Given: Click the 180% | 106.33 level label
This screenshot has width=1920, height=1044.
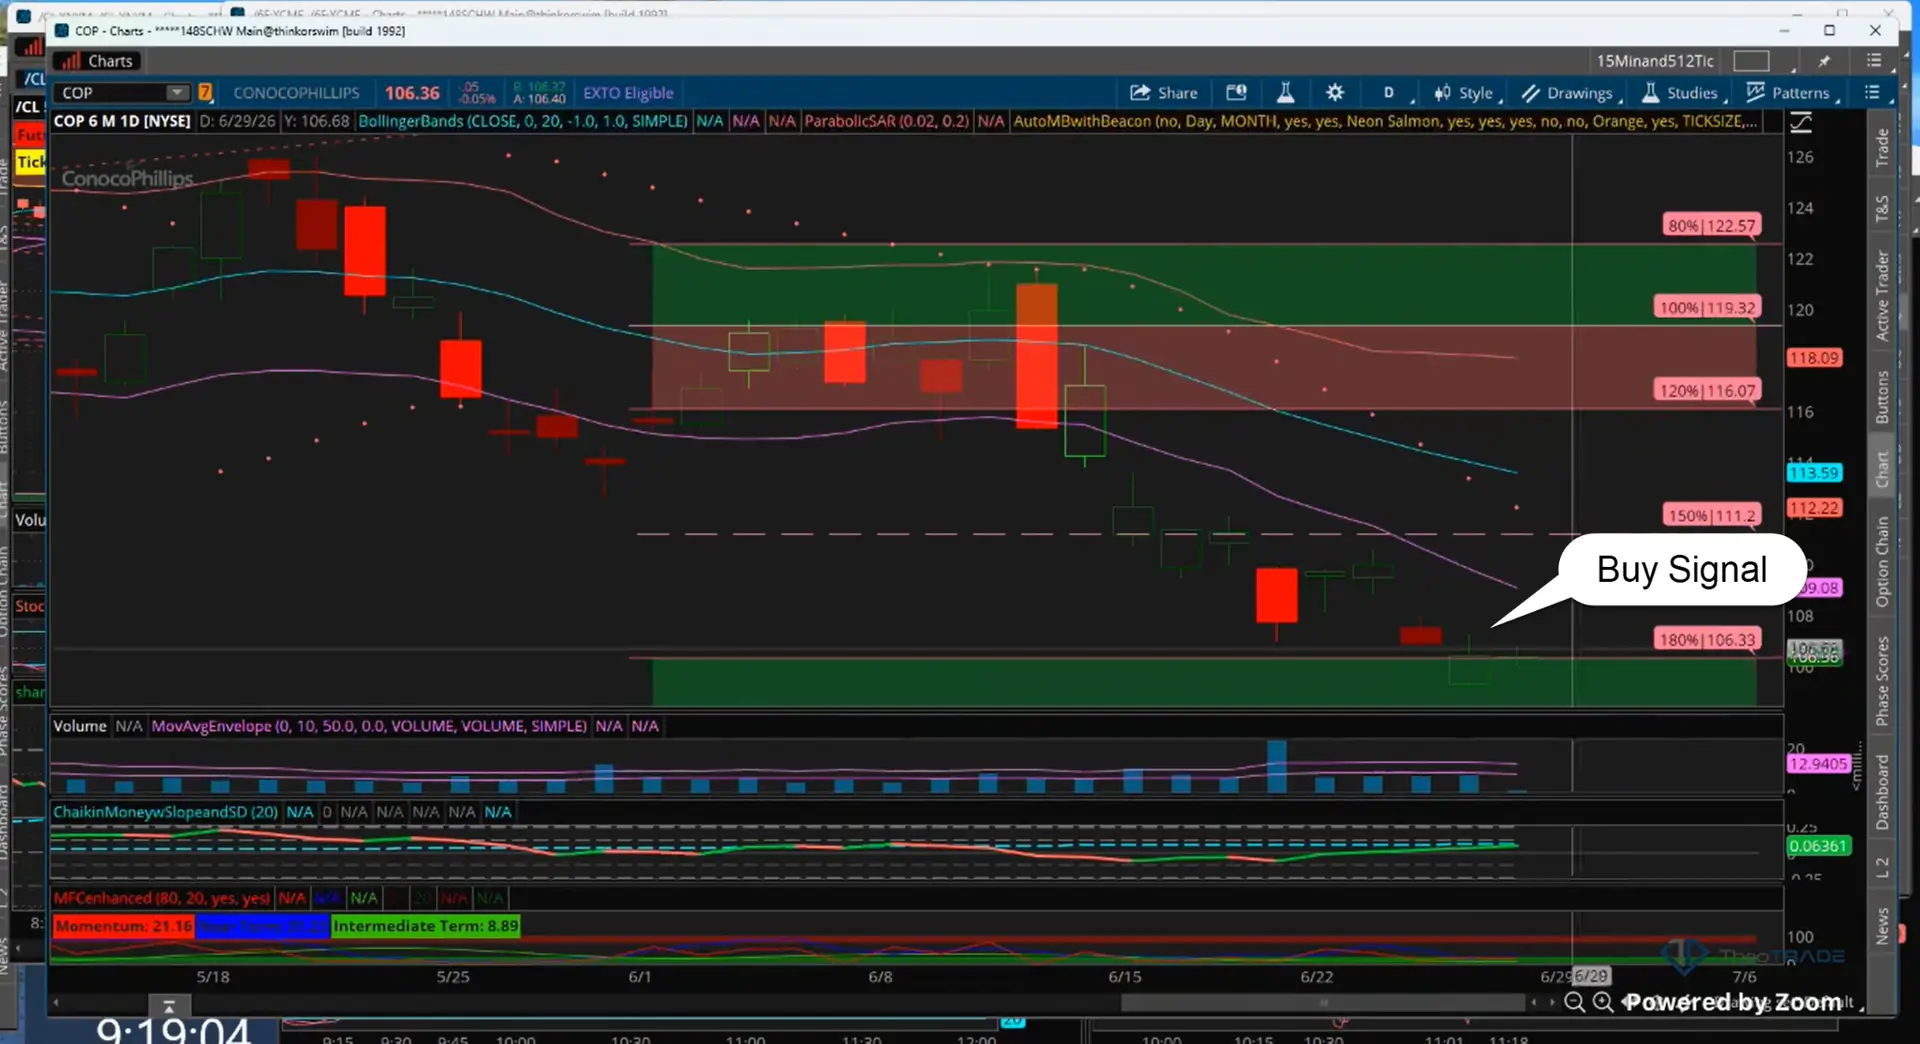Looking at the screenshot, I should 1707,639.
